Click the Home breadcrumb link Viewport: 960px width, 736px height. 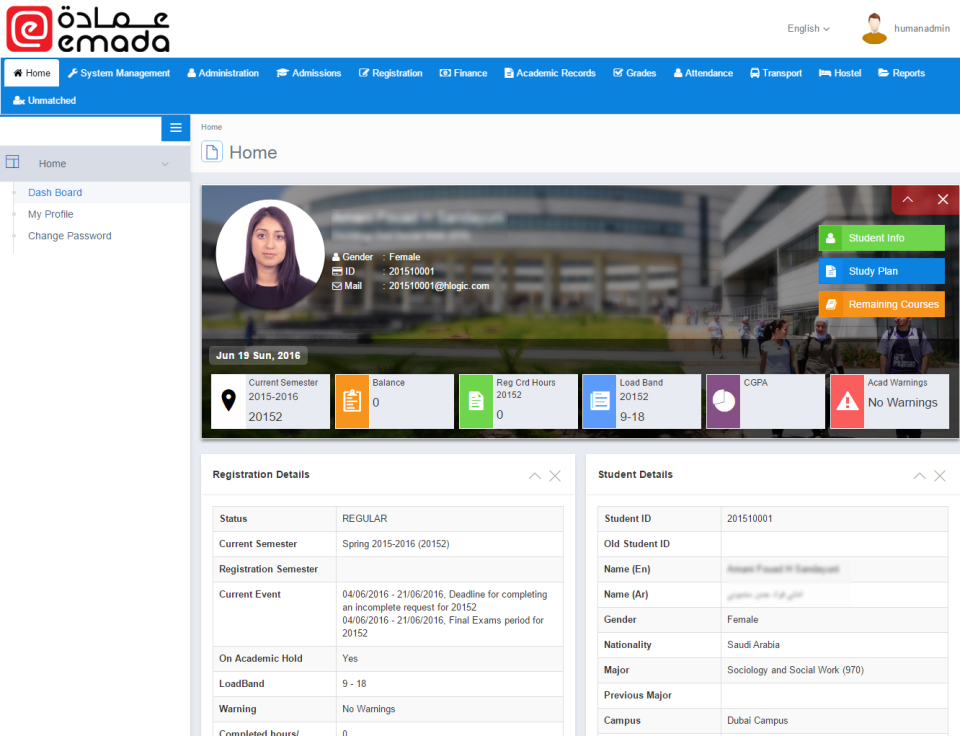click(211, 127)
